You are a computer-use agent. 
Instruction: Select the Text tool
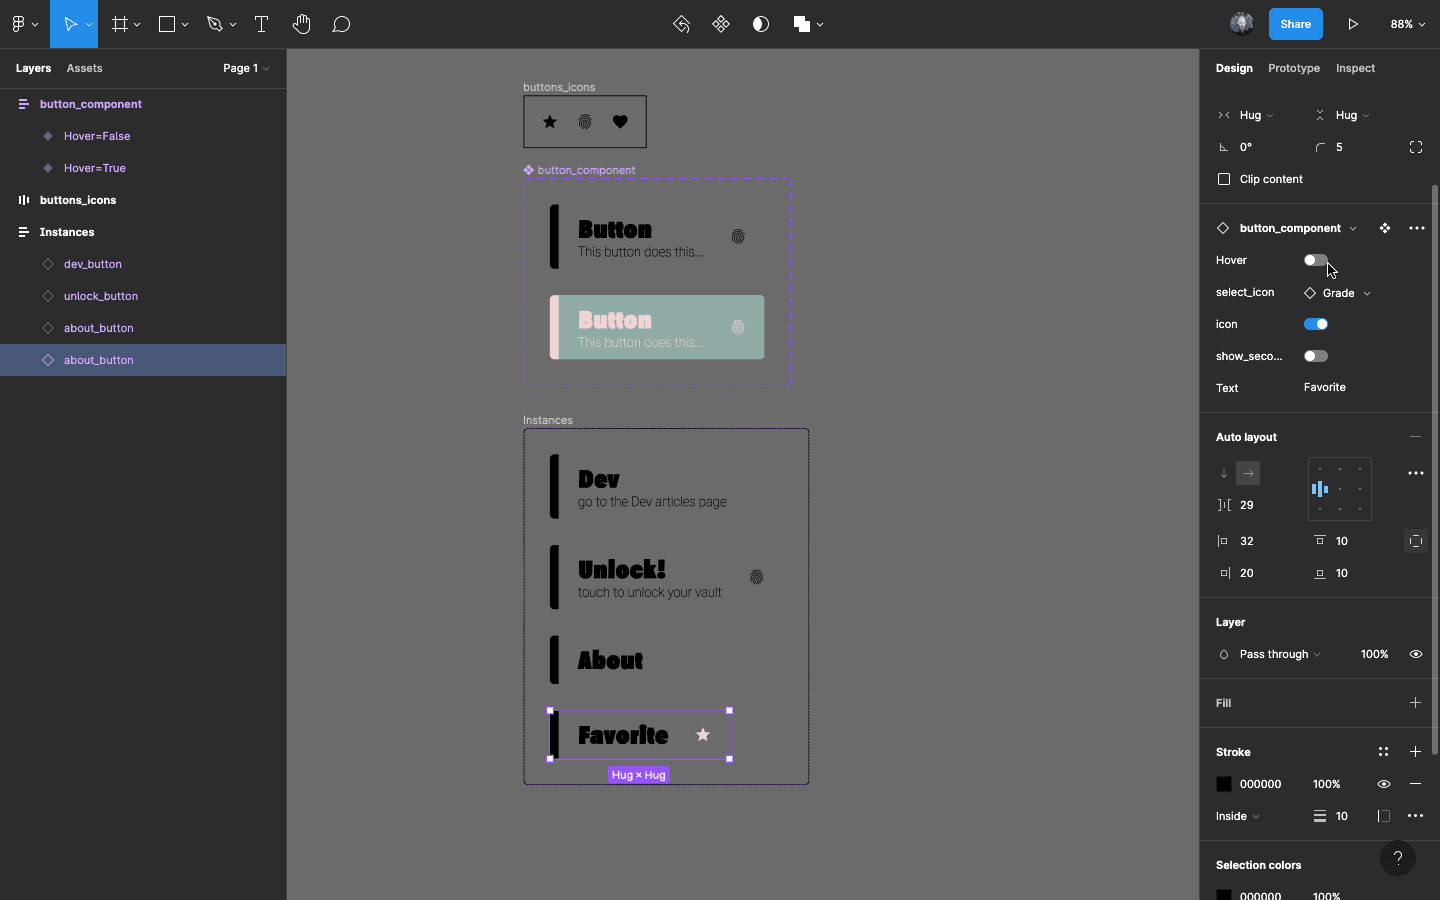point(261,24)
